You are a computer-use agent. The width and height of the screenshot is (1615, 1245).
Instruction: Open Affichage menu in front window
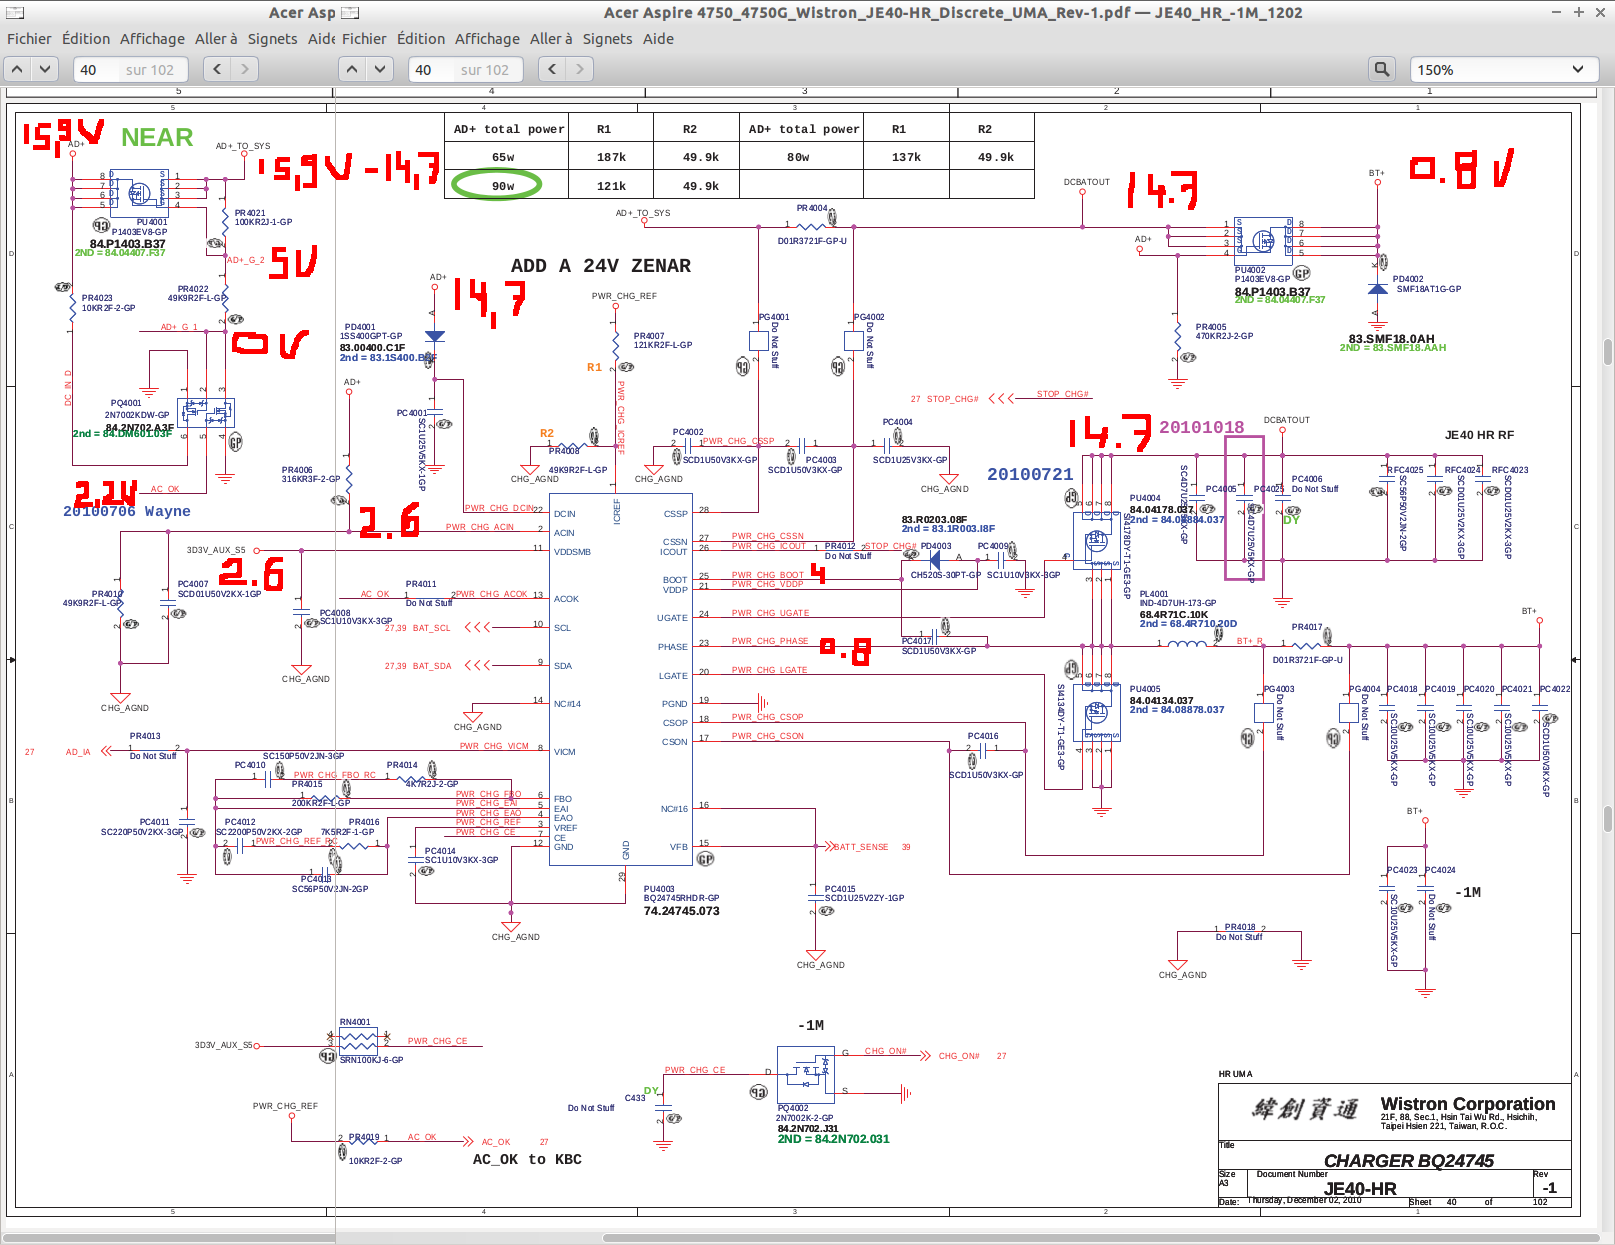487,39
